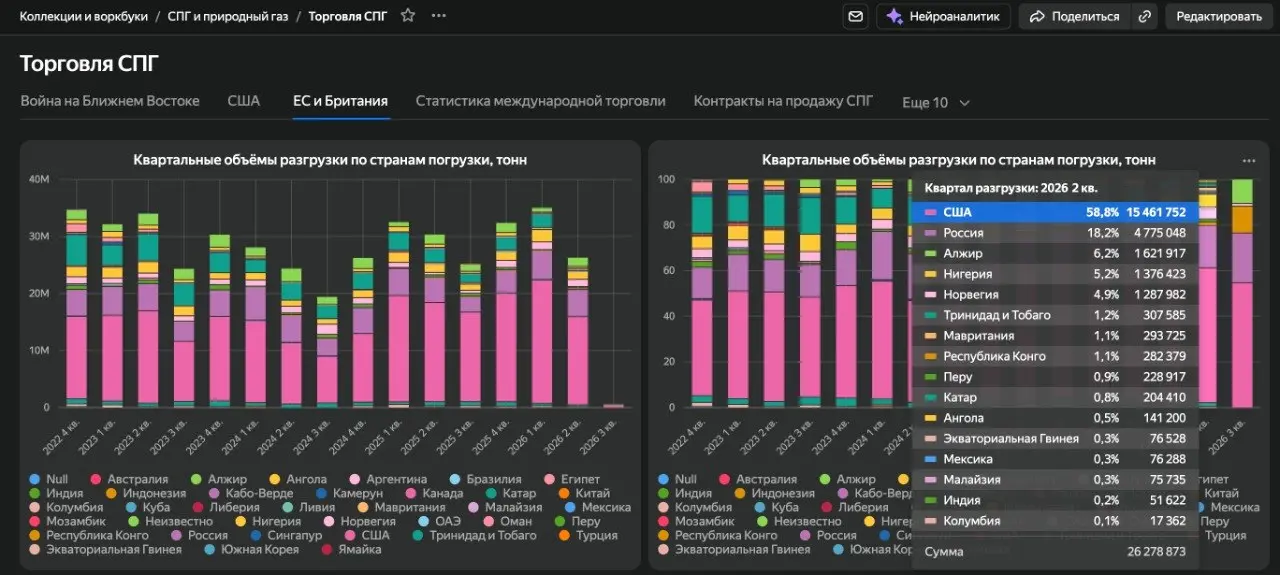Expand the Еще 10 tabs dropdown

coord(936,102)
